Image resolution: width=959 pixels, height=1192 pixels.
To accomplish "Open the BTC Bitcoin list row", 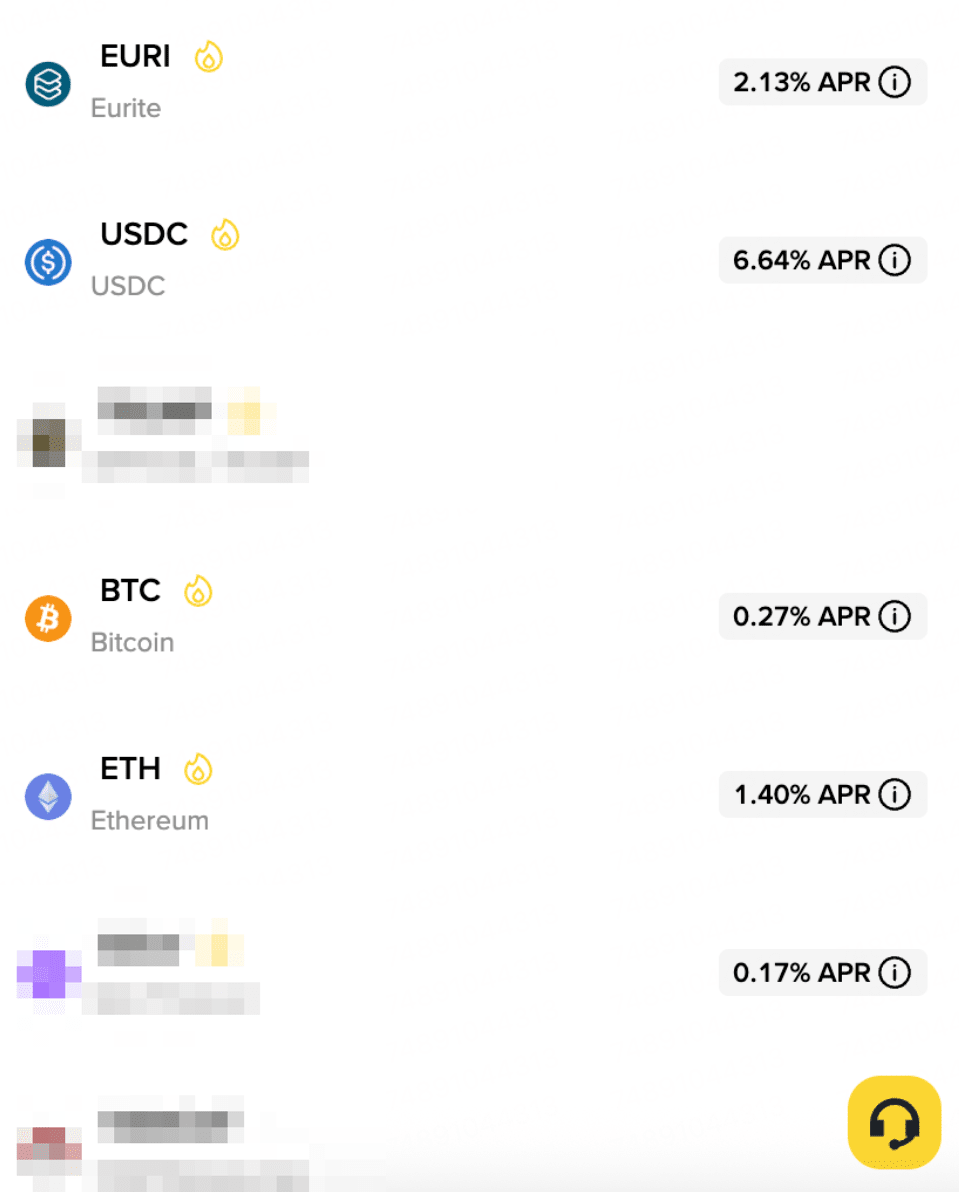I will tap(400, 617).
